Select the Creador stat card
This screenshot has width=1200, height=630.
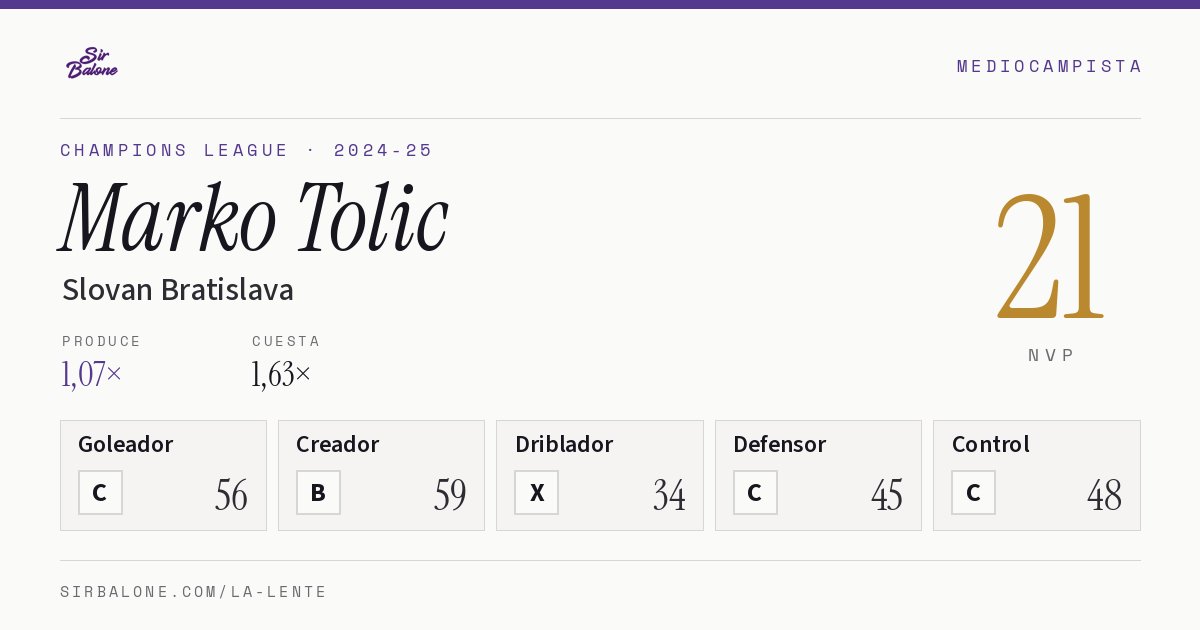coord(381,475)
